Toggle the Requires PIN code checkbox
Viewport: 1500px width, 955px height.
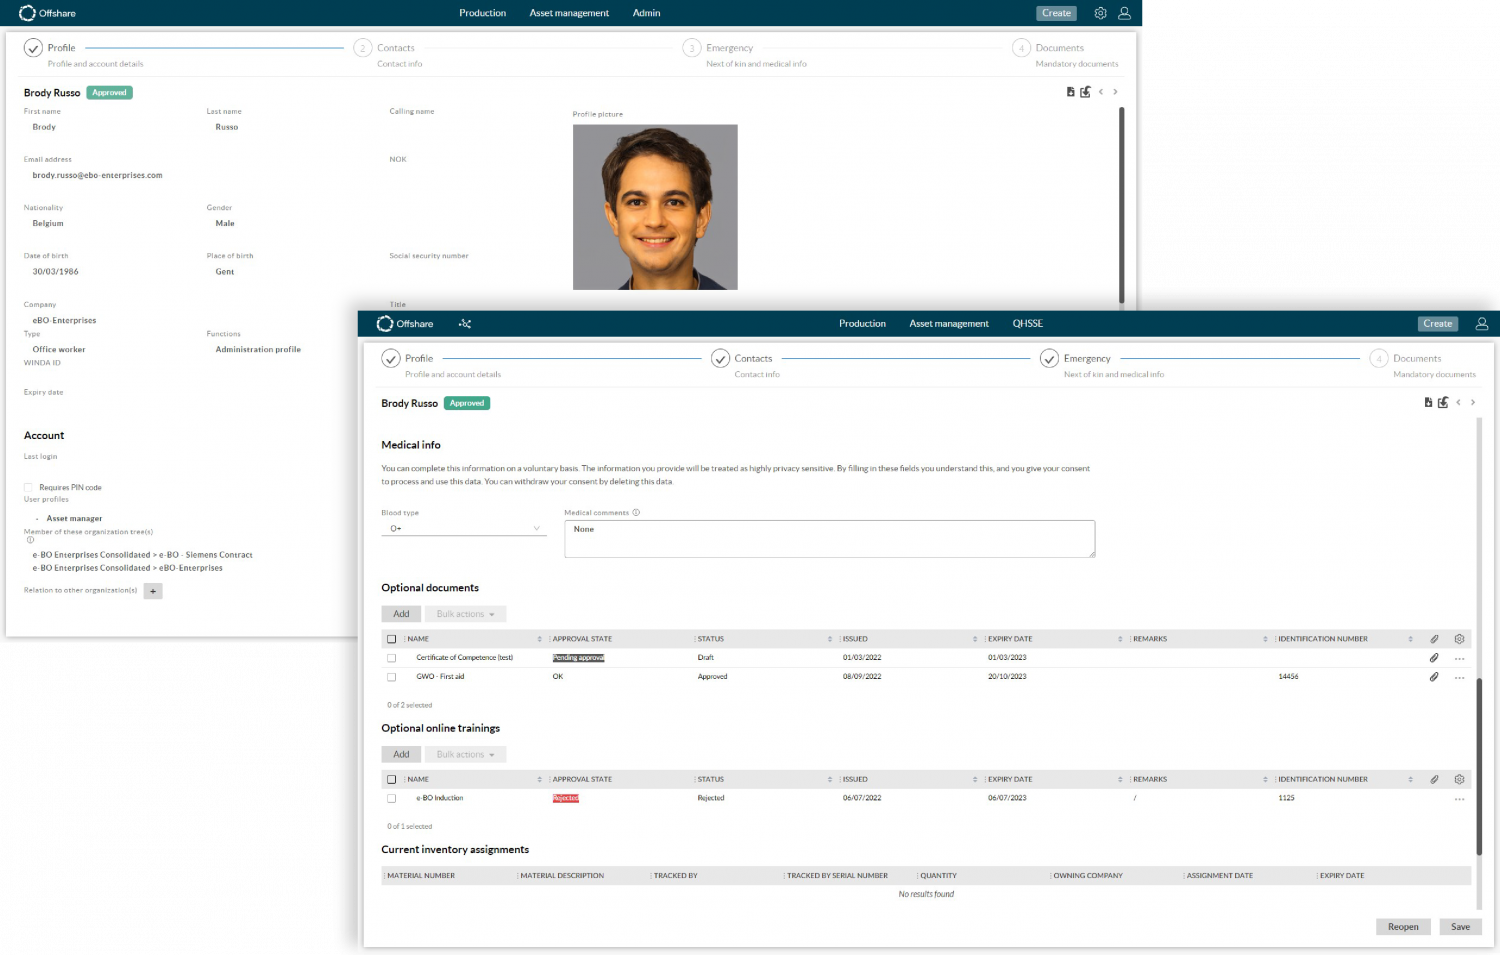pyautogui.click(x=27, y=487)
